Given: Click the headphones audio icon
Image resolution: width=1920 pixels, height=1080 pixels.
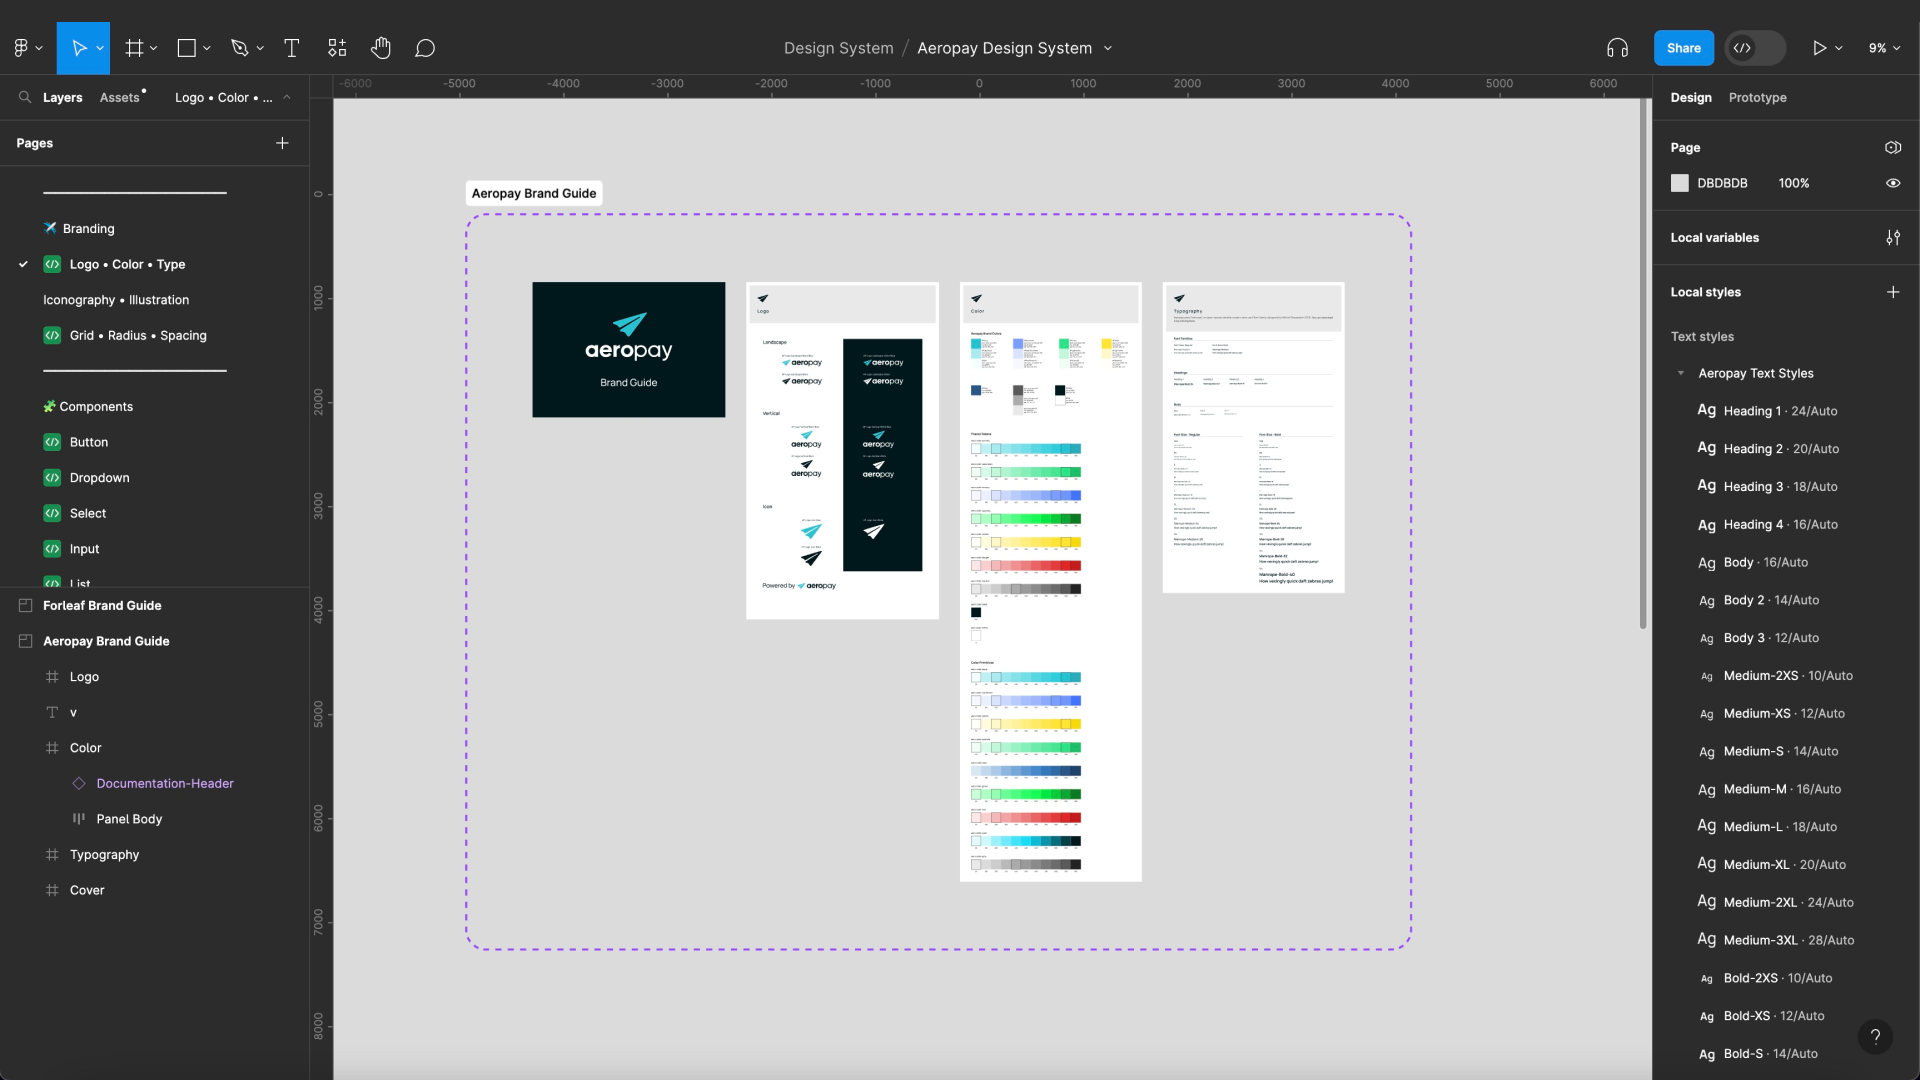Looking at the screenshot, I should [1617, 47].
